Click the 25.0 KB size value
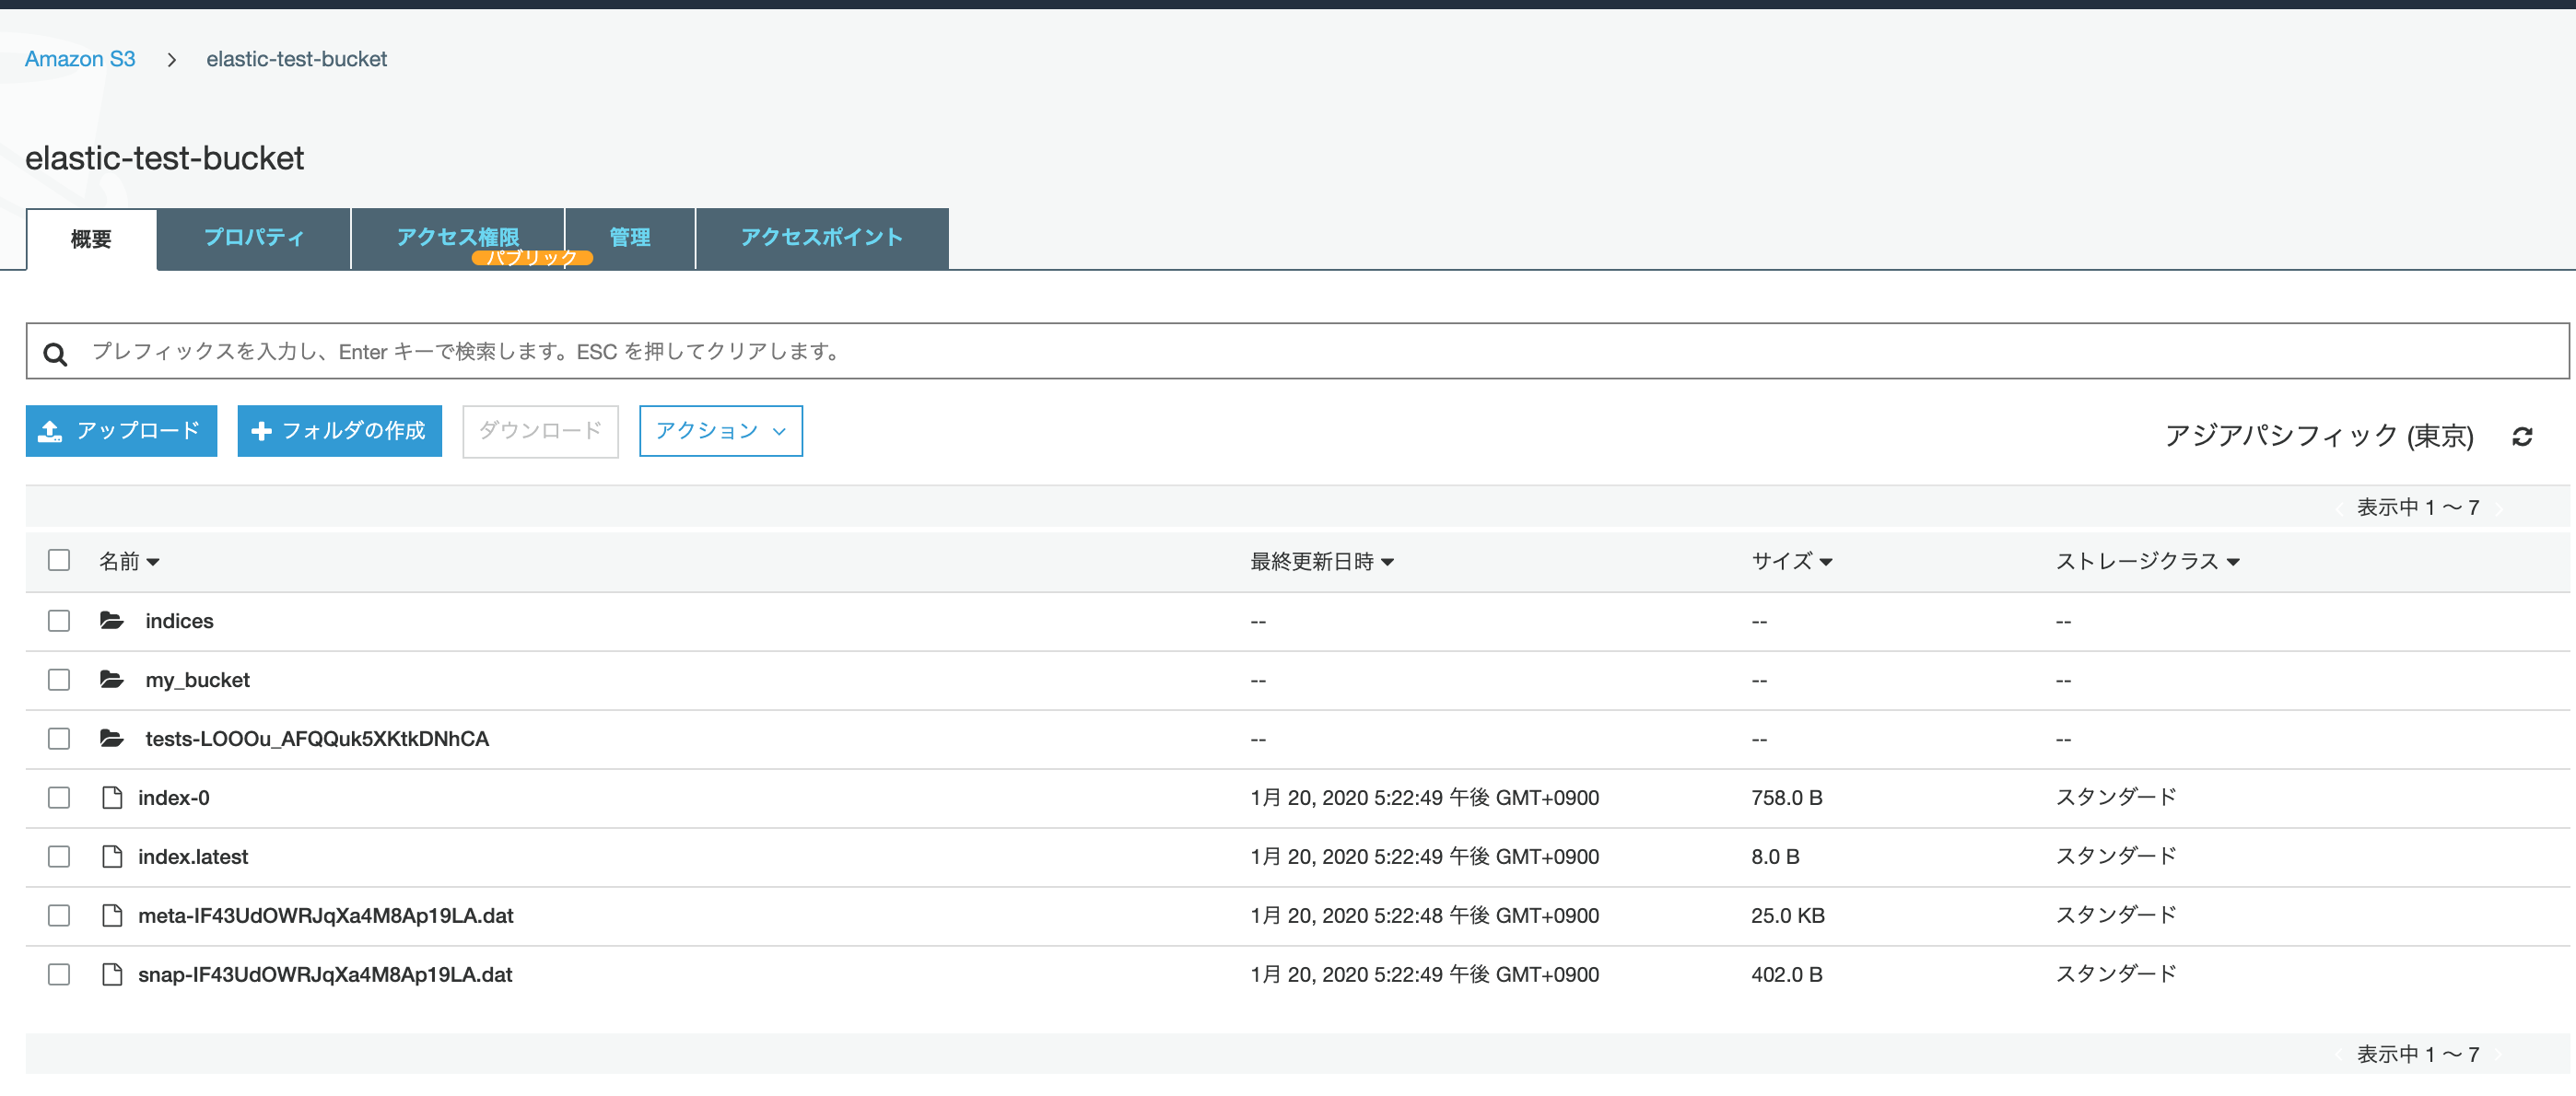This screenshot has height=1096, width=2576. 1788,916
